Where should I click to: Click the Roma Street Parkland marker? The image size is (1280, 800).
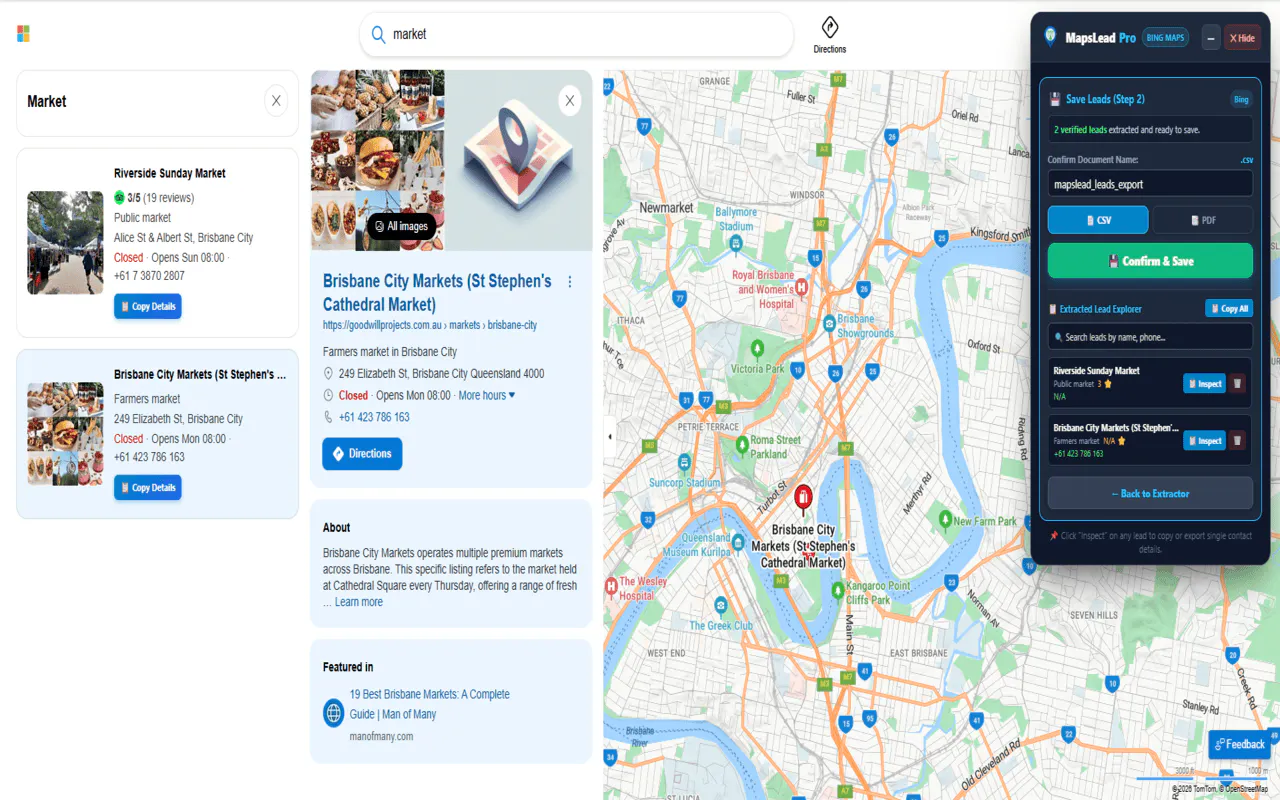click(x=742, y=445)
